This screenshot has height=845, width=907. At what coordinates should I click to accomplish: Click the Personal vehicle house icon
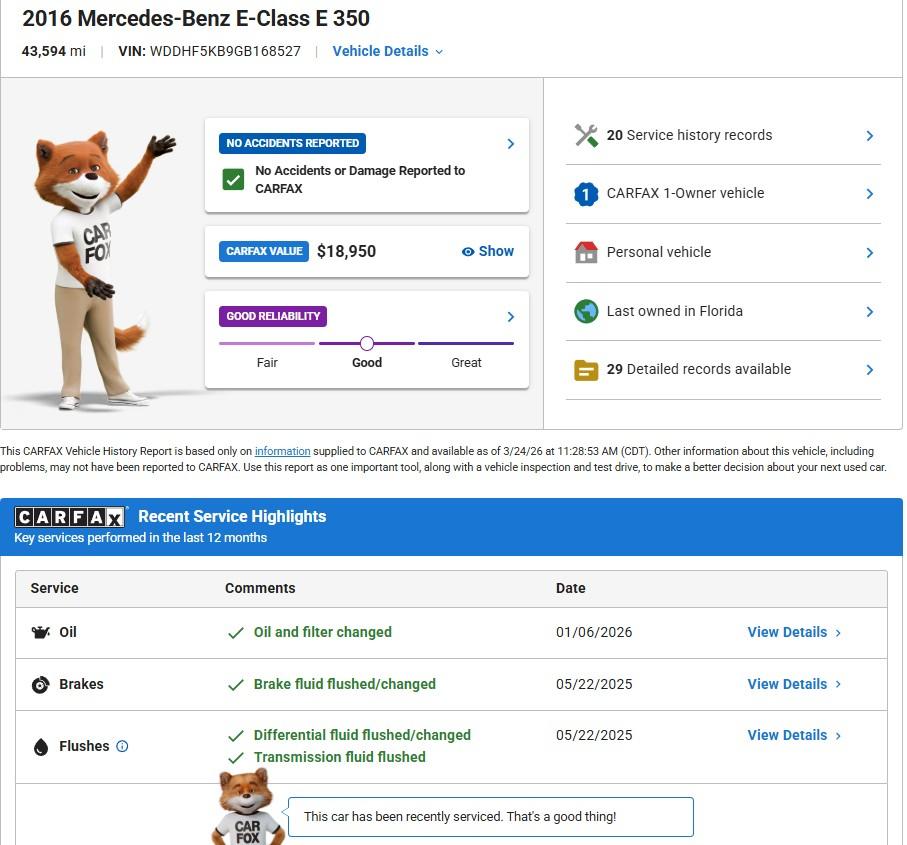(x=586, y=252)
